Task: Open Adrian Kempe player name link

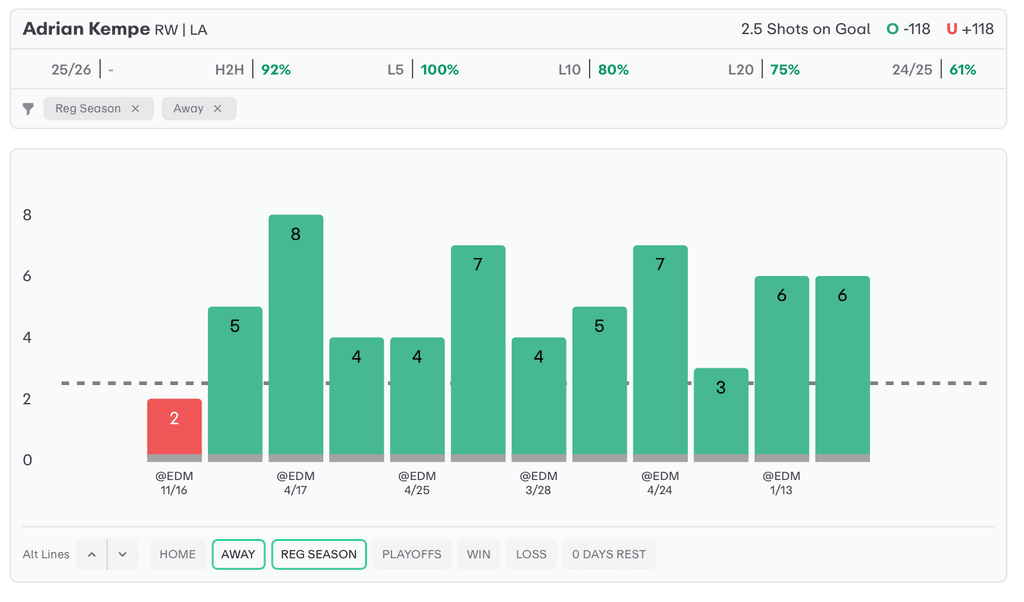Action: (x=86, y=29)
